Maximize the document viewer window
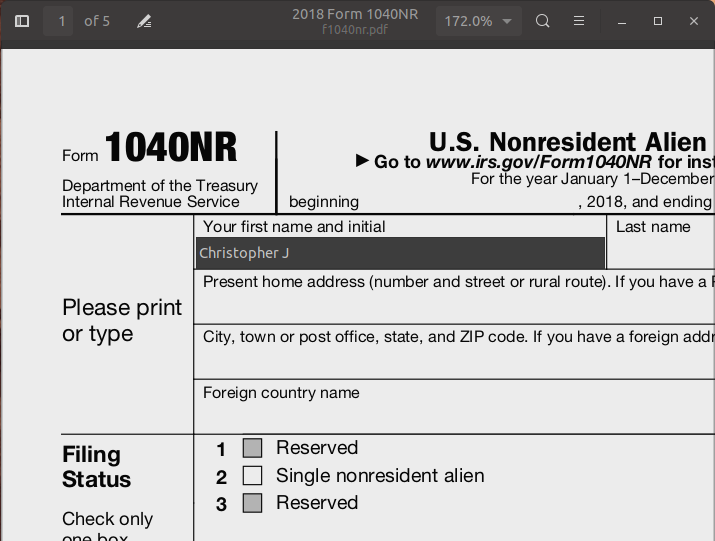Image resolution: width=715 pixels, height=541 pixels. pos(658,21)
